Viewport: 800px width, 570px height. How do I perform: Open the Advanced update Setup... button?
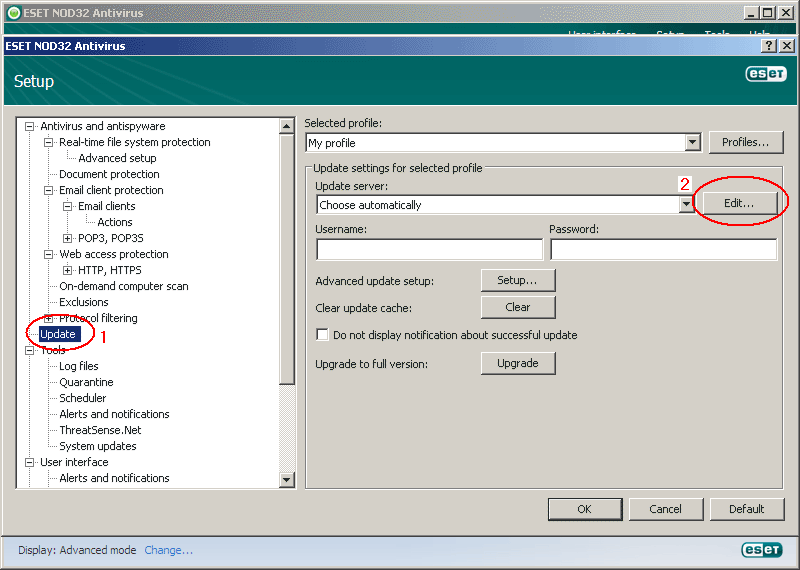[518, 280]
